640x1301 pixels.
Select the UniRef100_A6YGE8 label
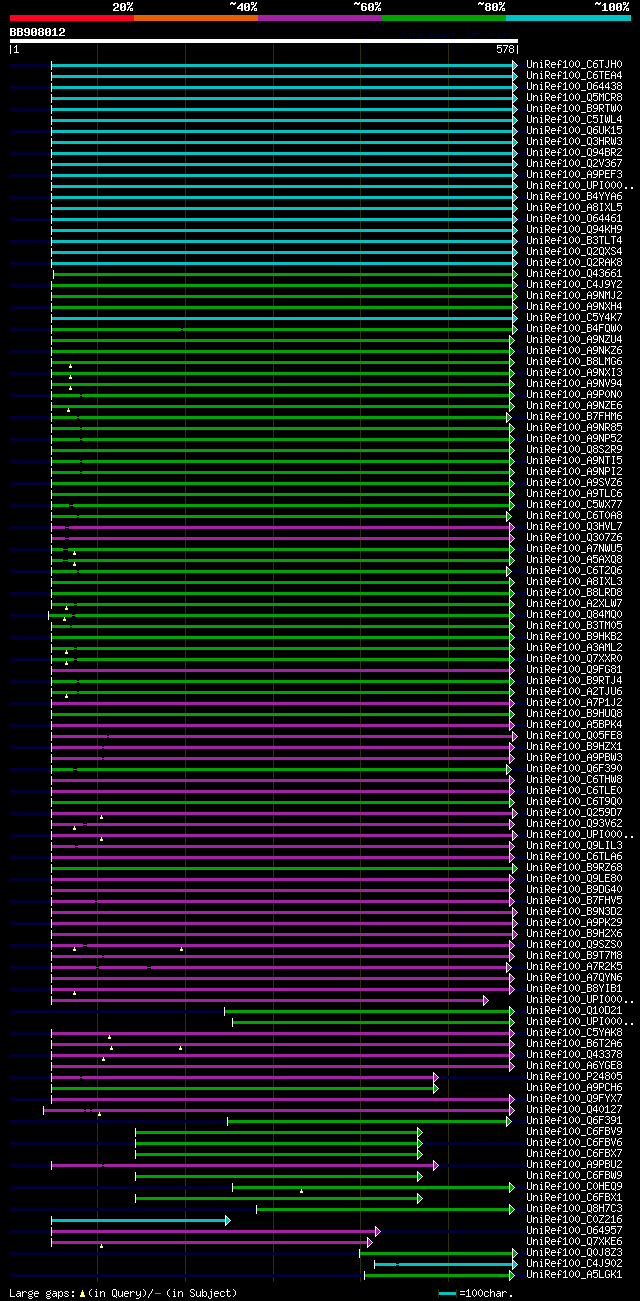coord(574,1065)
